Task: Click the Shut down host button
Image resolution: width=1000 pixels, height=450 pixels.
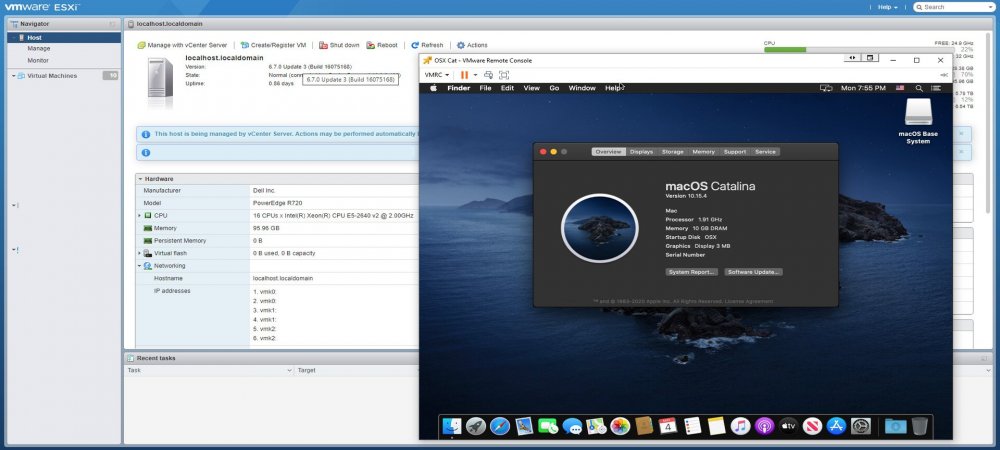Action: pyautogui.click(x=339, y=45)
